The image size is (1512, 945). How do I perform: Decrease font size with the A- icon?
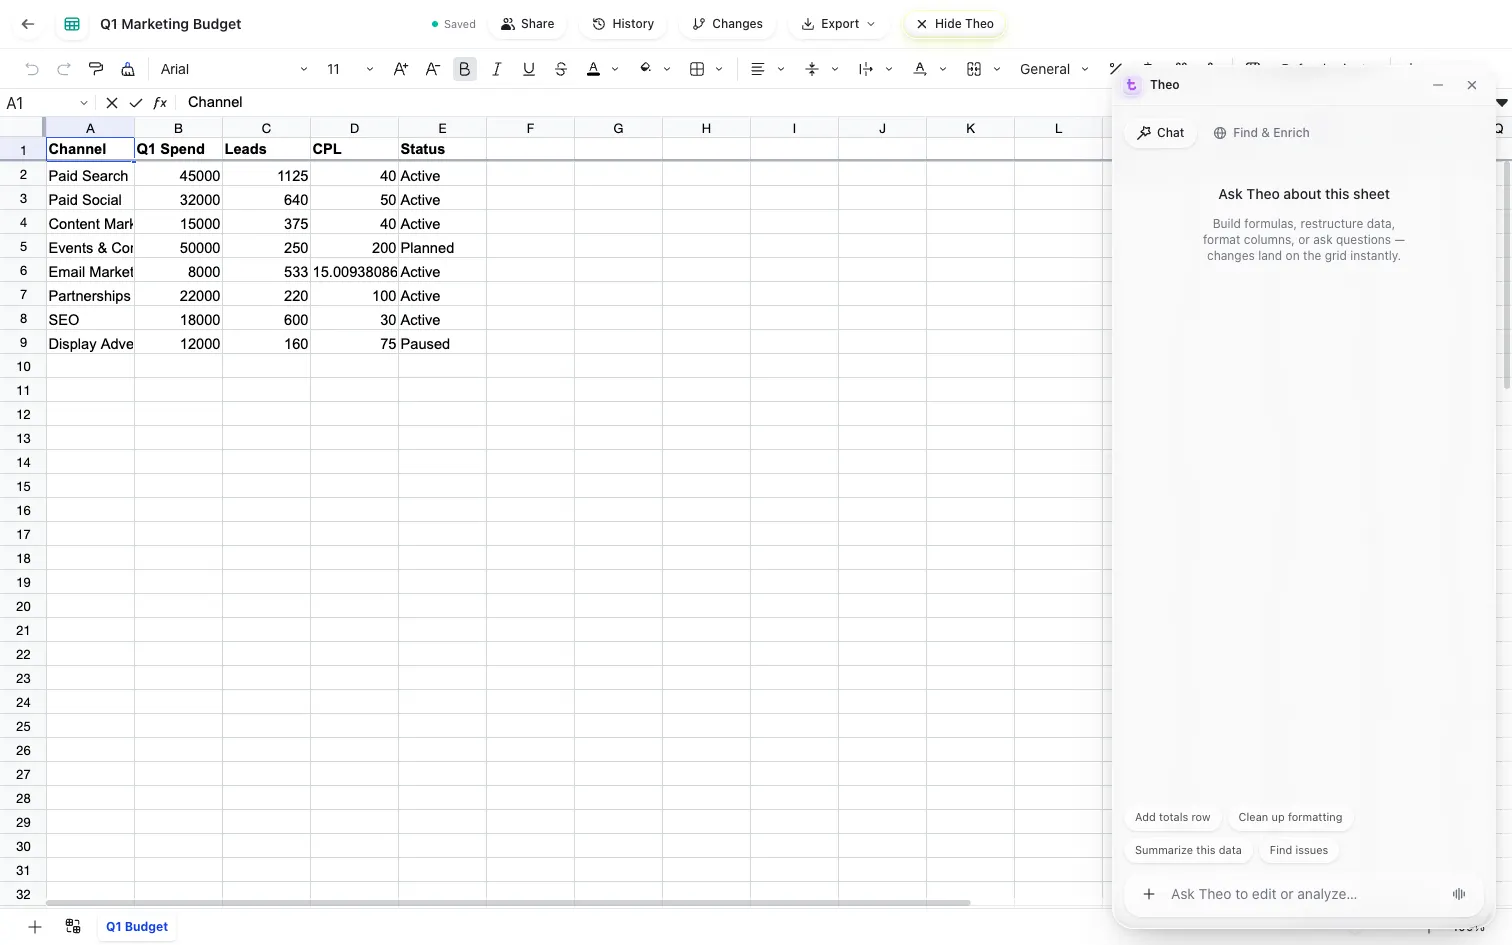click(433, 69)
